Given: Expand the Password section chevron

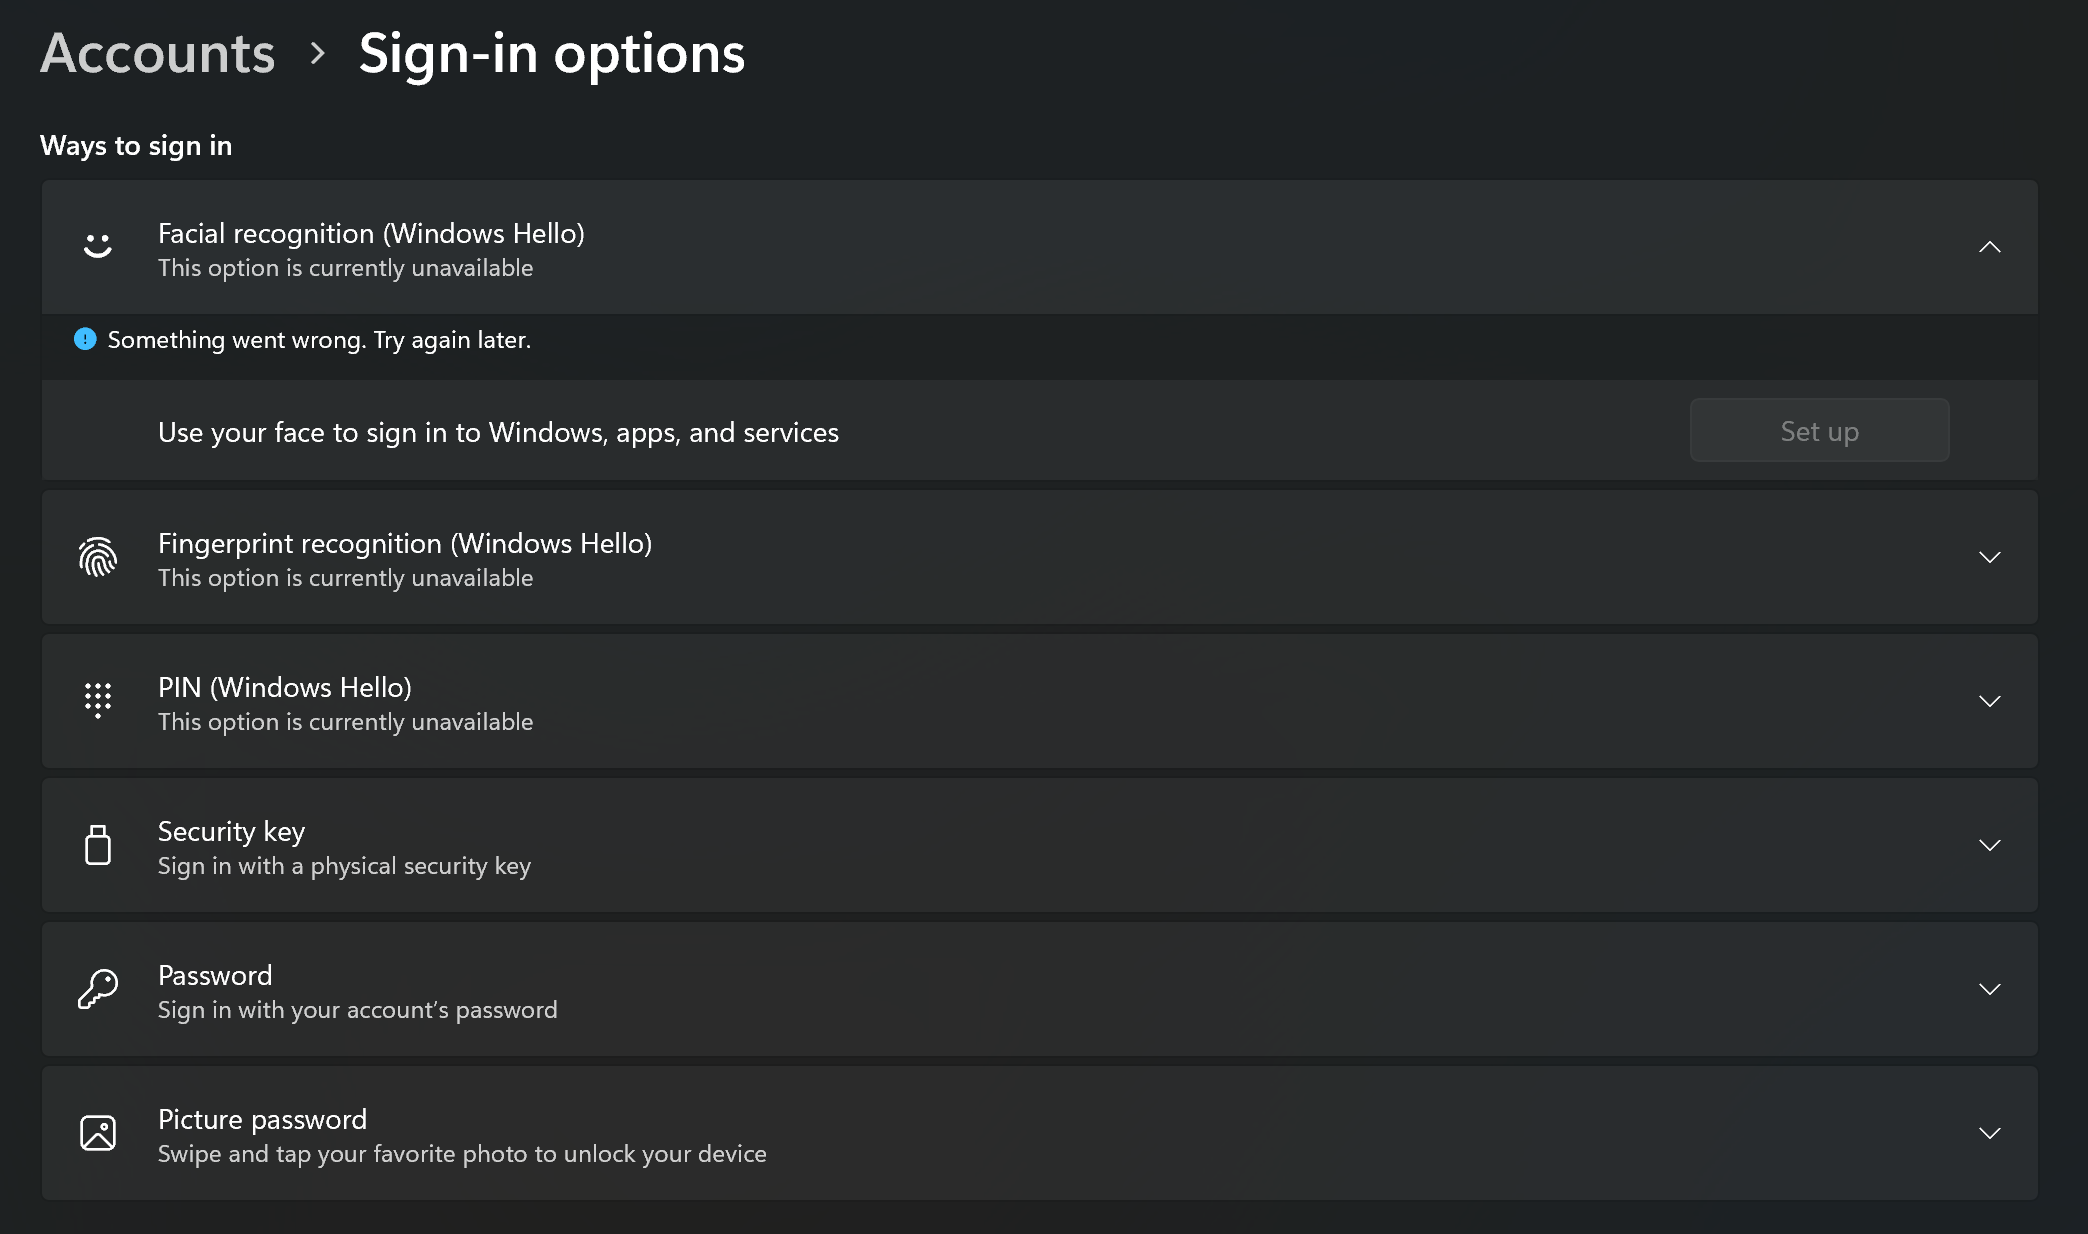Looking at the screenshot, I should coord(1989,989).
